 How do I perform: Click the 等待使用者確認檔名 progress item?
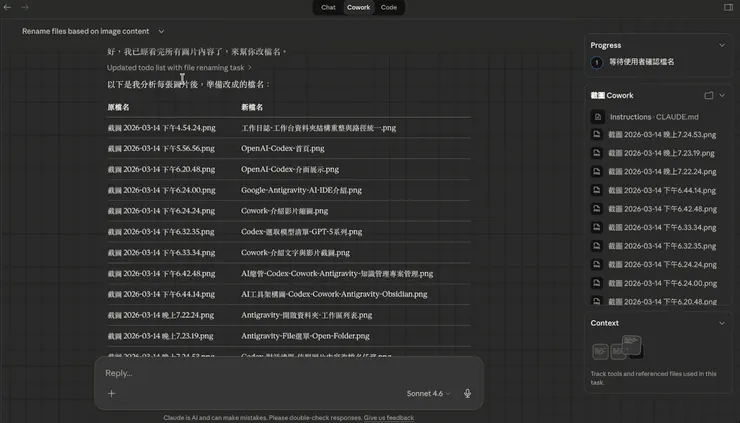(641, 62)
